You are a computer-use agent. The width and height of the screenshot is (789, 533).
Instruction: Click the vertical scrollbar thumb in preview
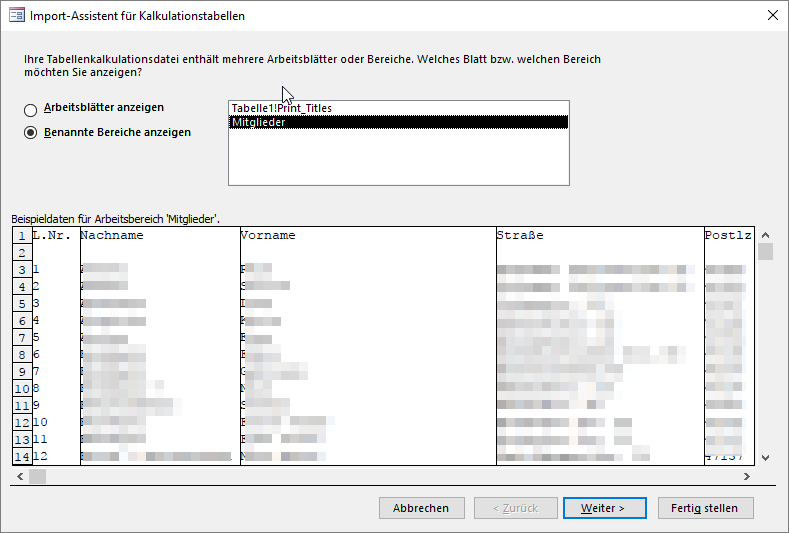coord(765,251)
